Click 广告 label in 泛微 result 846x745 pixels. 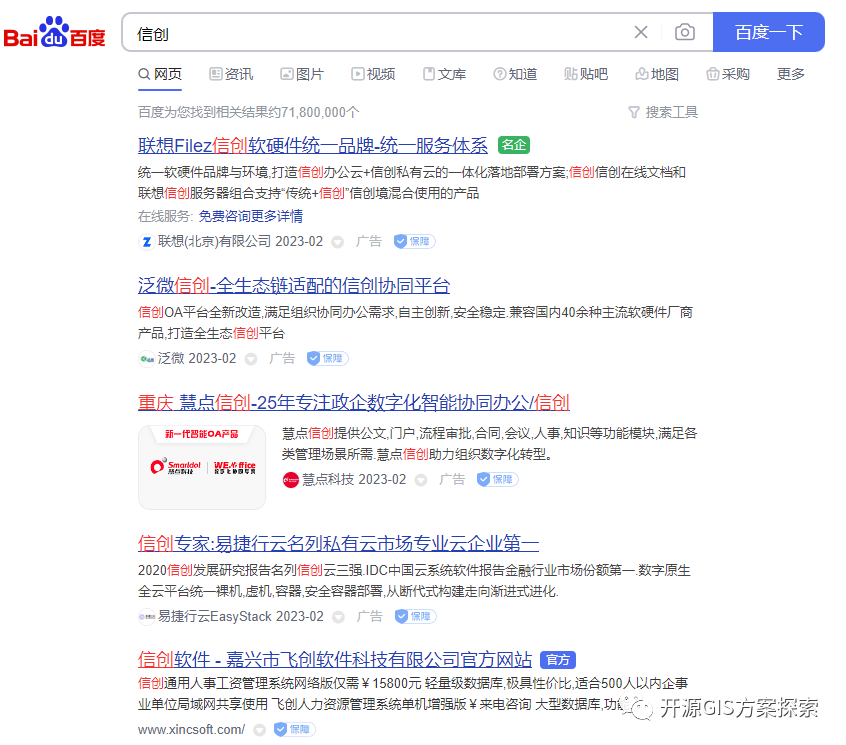coord(282,358)
